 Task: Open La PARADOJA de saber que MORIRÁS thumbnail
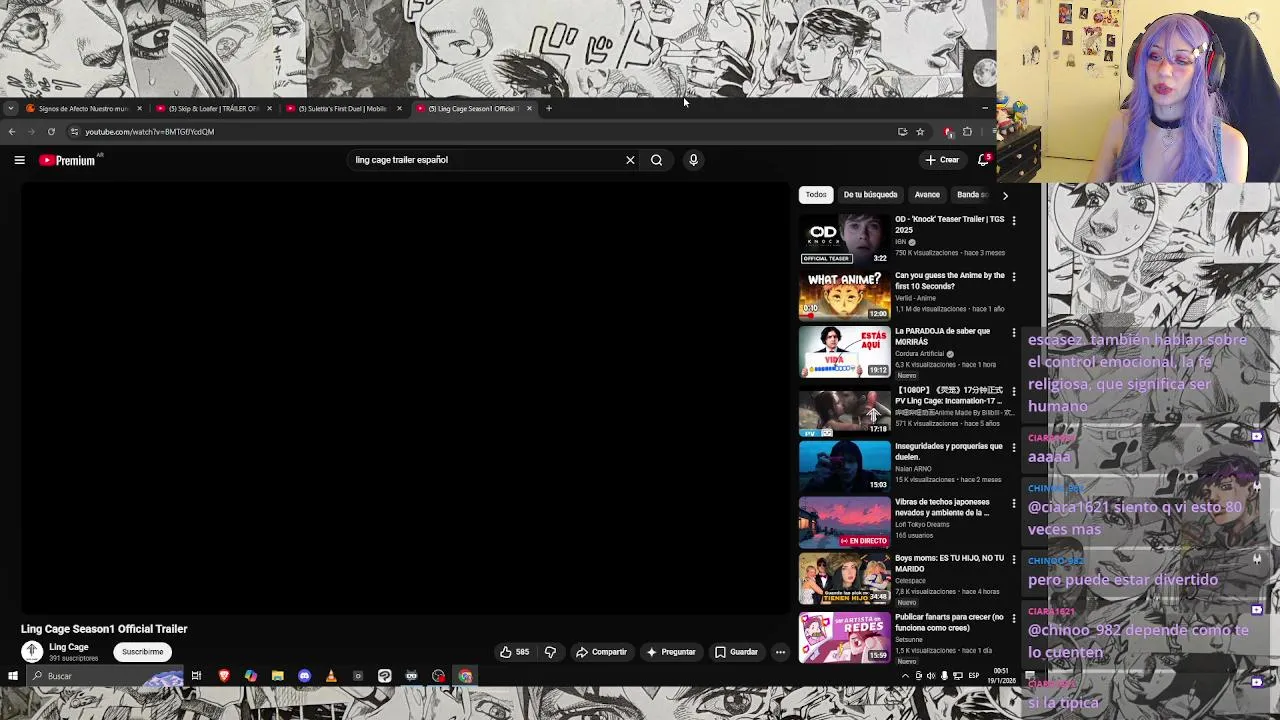(x=844, y=352)
